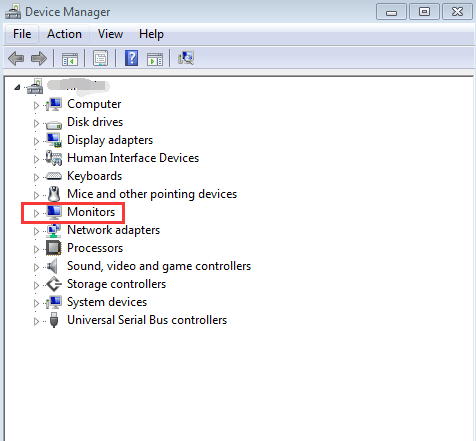Image resolution: width=476 pixels, height=441 pixels.
Task: Expand the Network adapters arrow
Action: pos(36,231)
